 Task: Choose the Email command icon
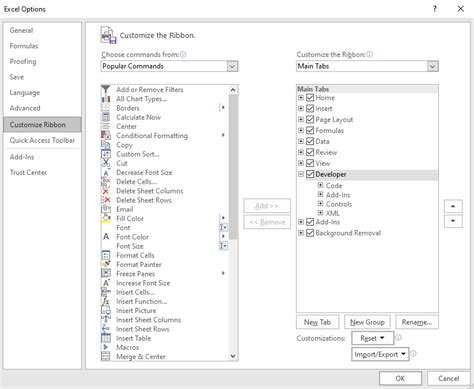click(x=106, y=209)
